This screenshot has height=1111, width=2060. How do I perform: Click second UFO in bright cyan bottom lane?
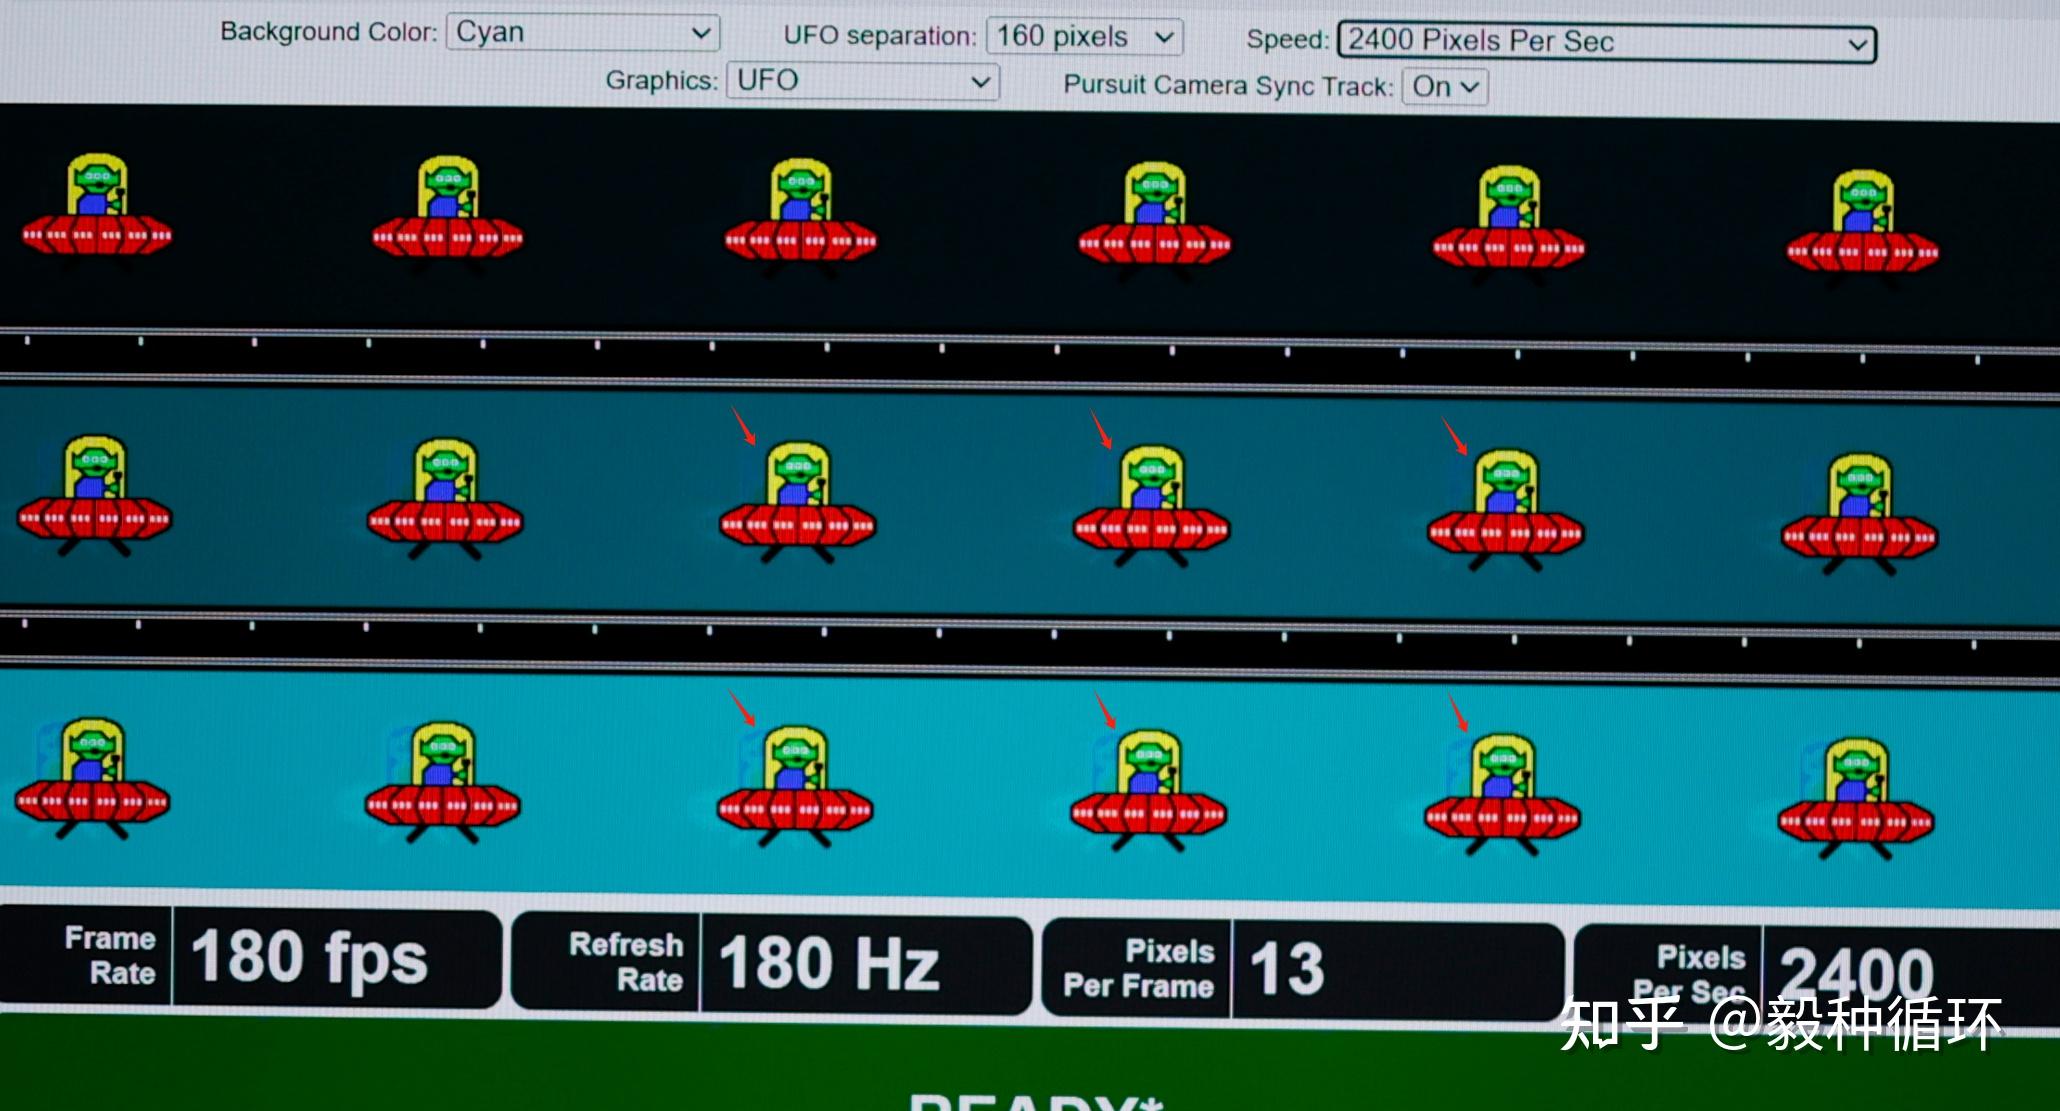click(x=442, y=781)
